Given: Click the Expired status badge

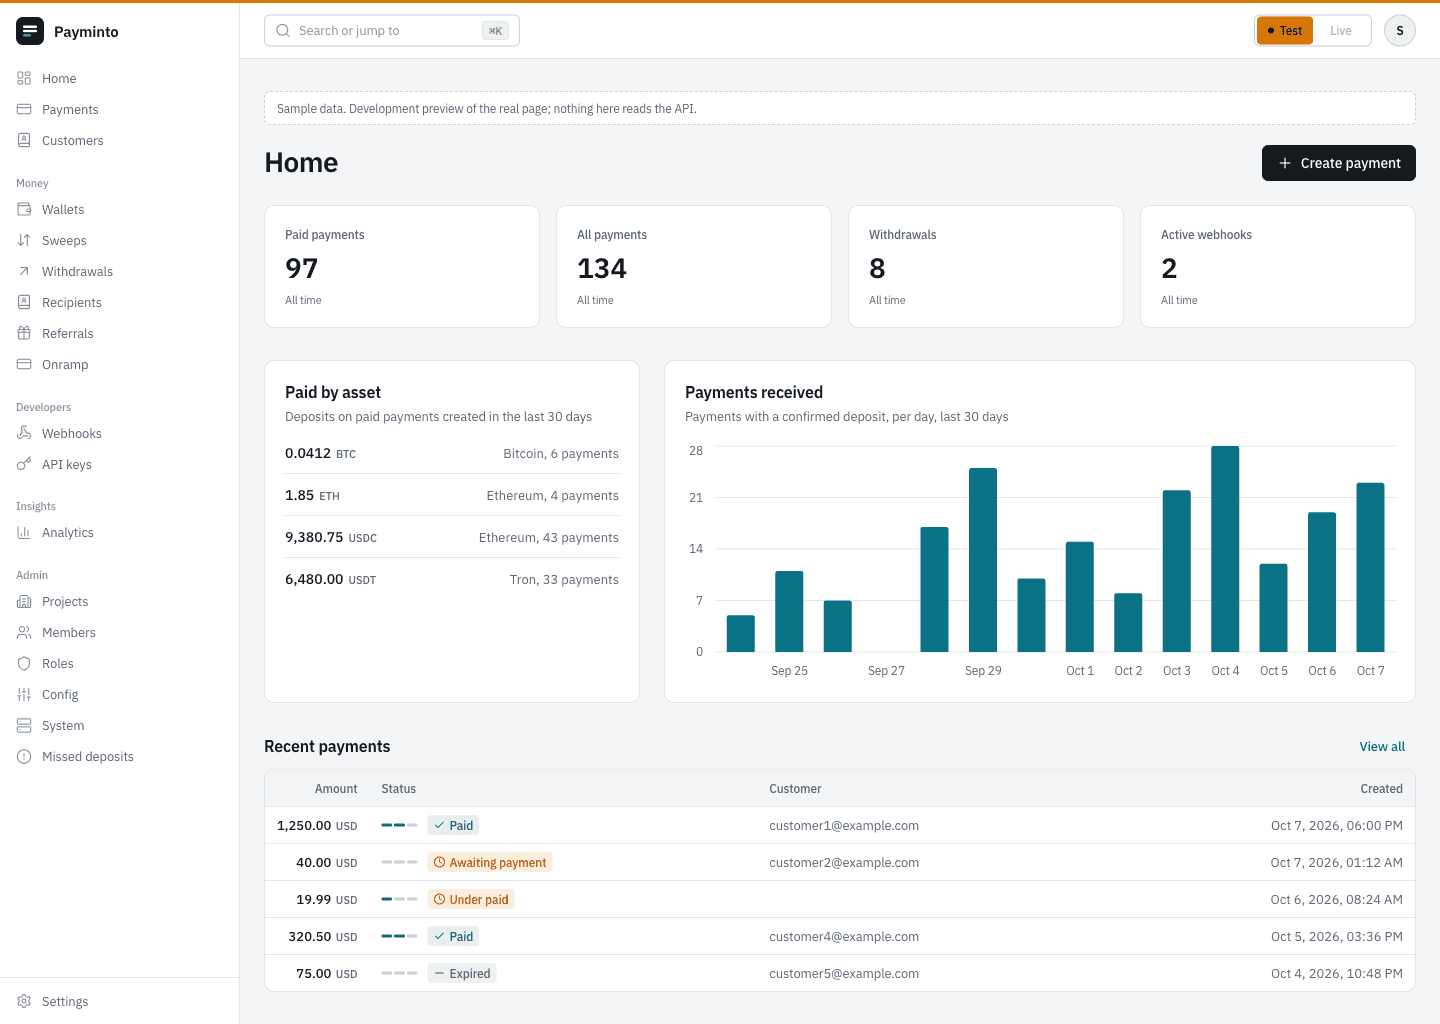Looking at the screenshot, I should pos(462,973).
